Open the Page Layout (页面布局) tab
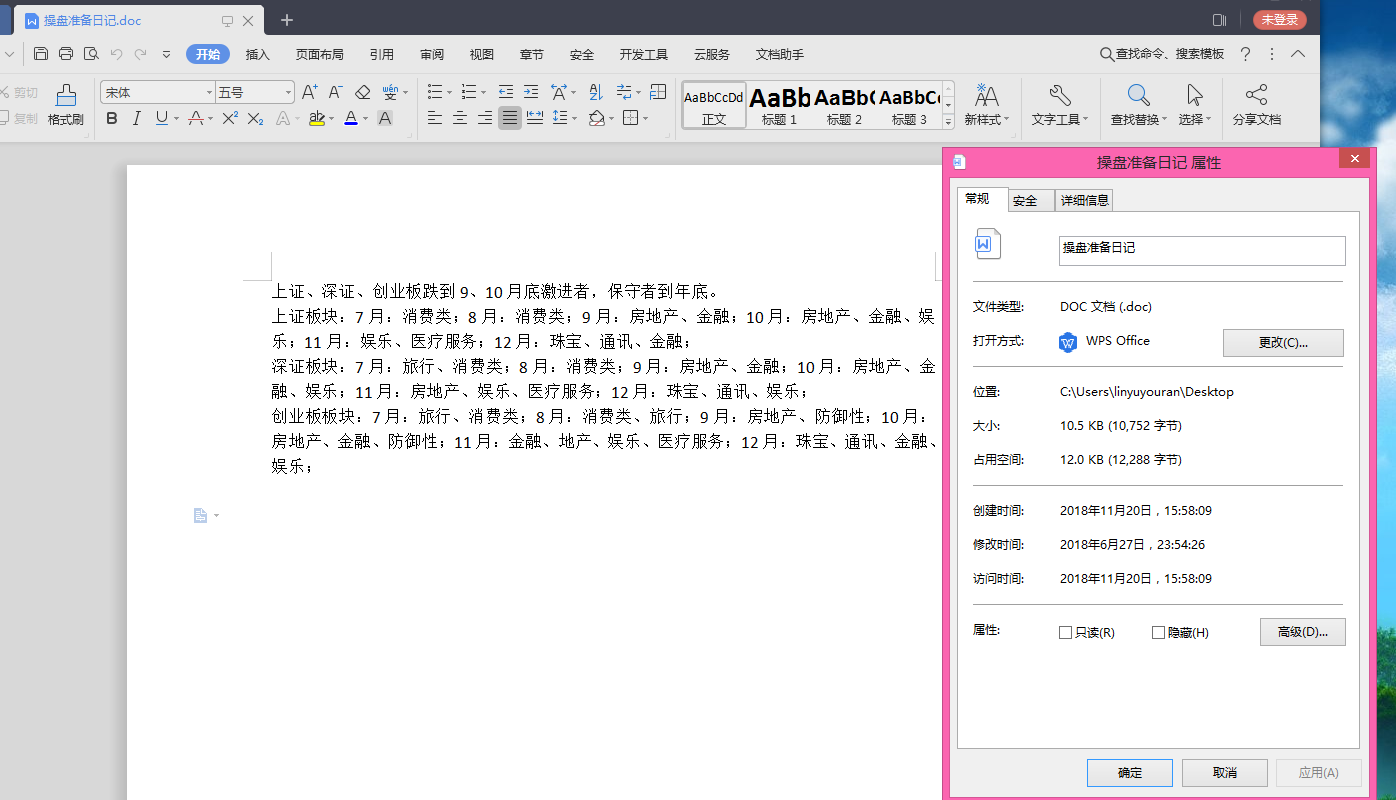The width and height of the screenshot is (1396, 800). pyautogui.click(x=320, y=54)
